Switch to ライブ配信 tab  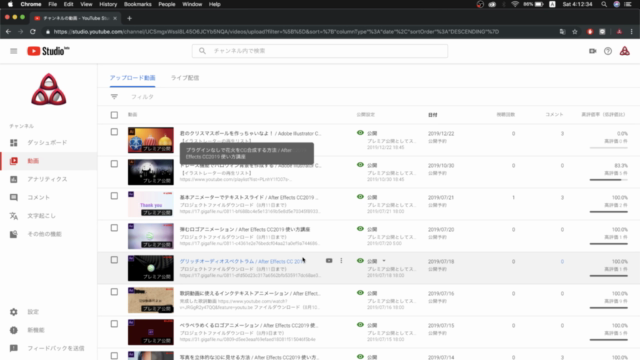click(185, 78)
